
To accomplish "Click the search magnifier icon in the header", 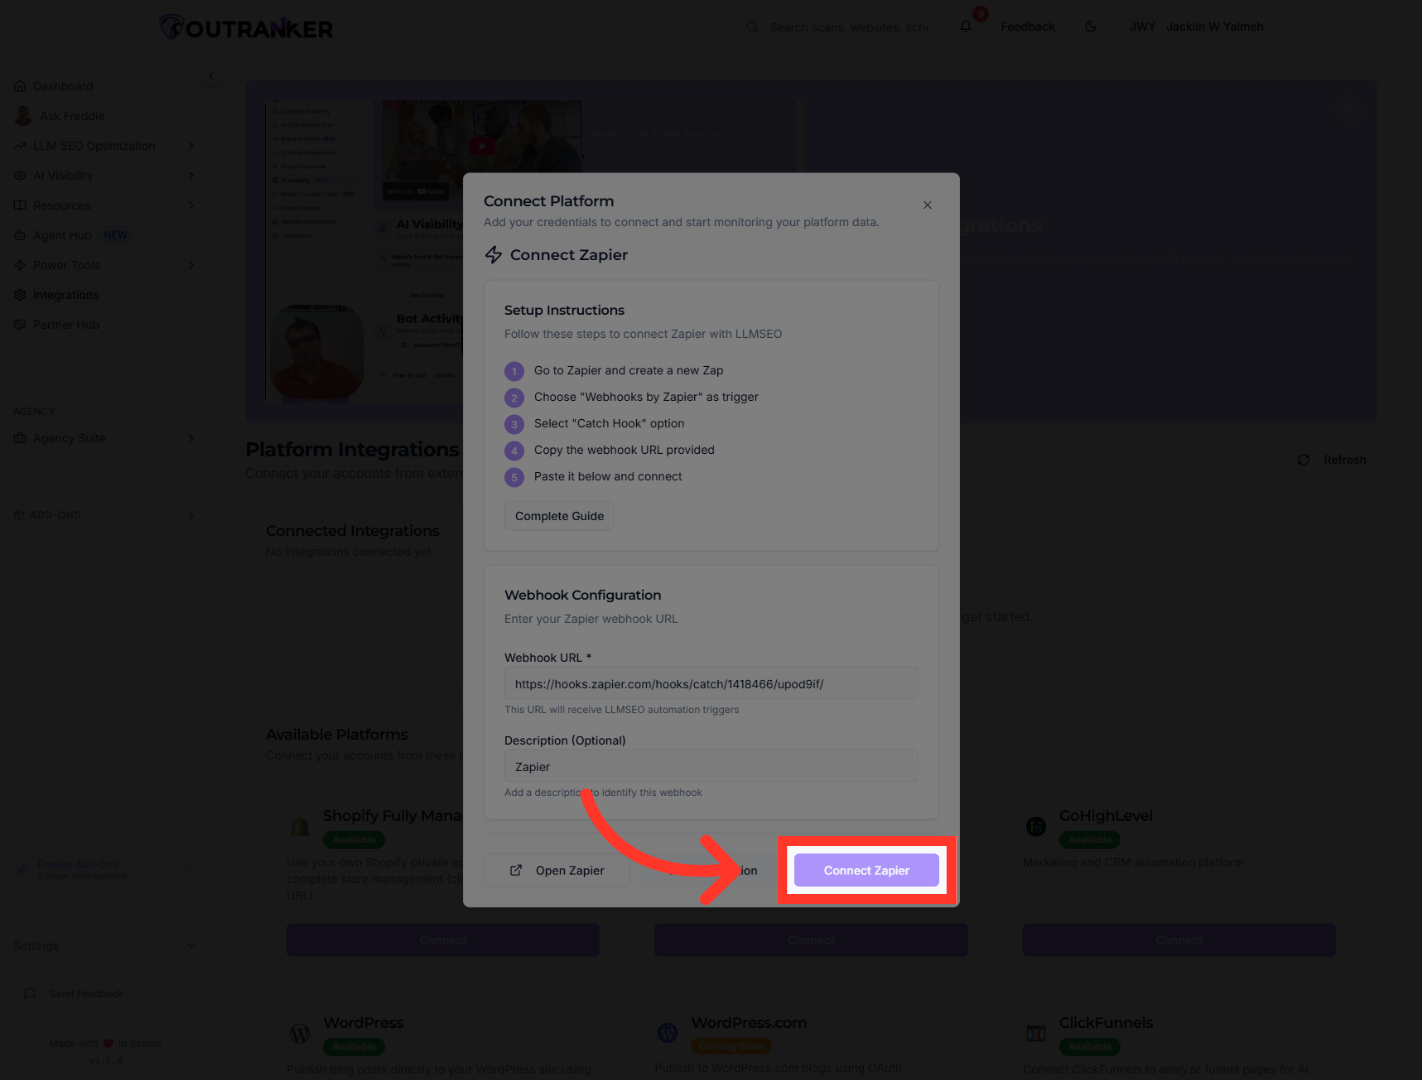I will pos(752,27).
